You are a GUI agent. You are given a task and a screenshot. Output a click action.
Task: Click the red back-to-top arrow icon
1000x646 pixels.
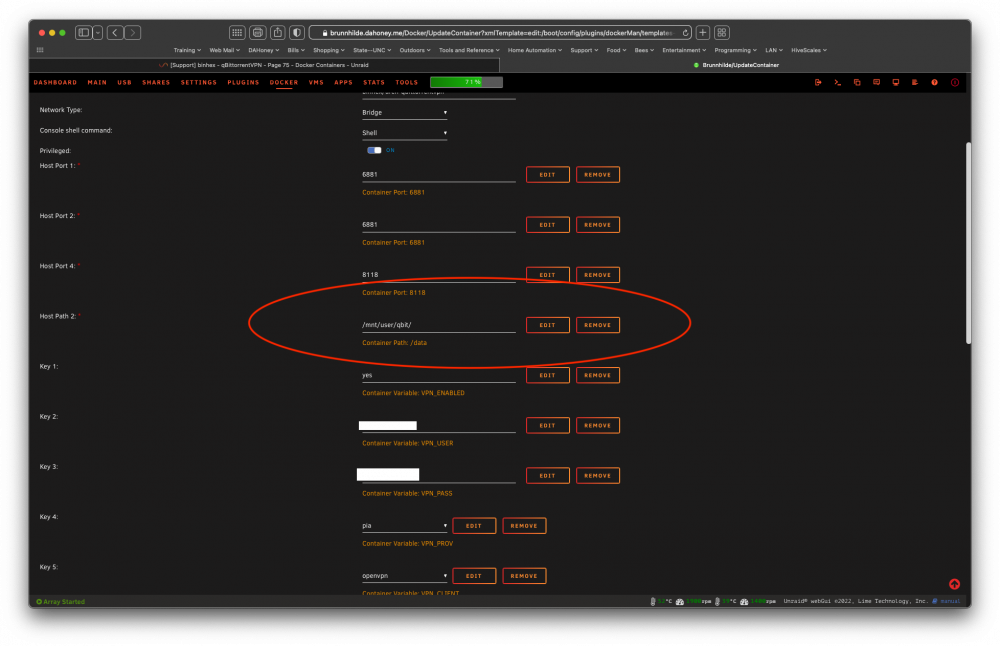tap(954, 584)
